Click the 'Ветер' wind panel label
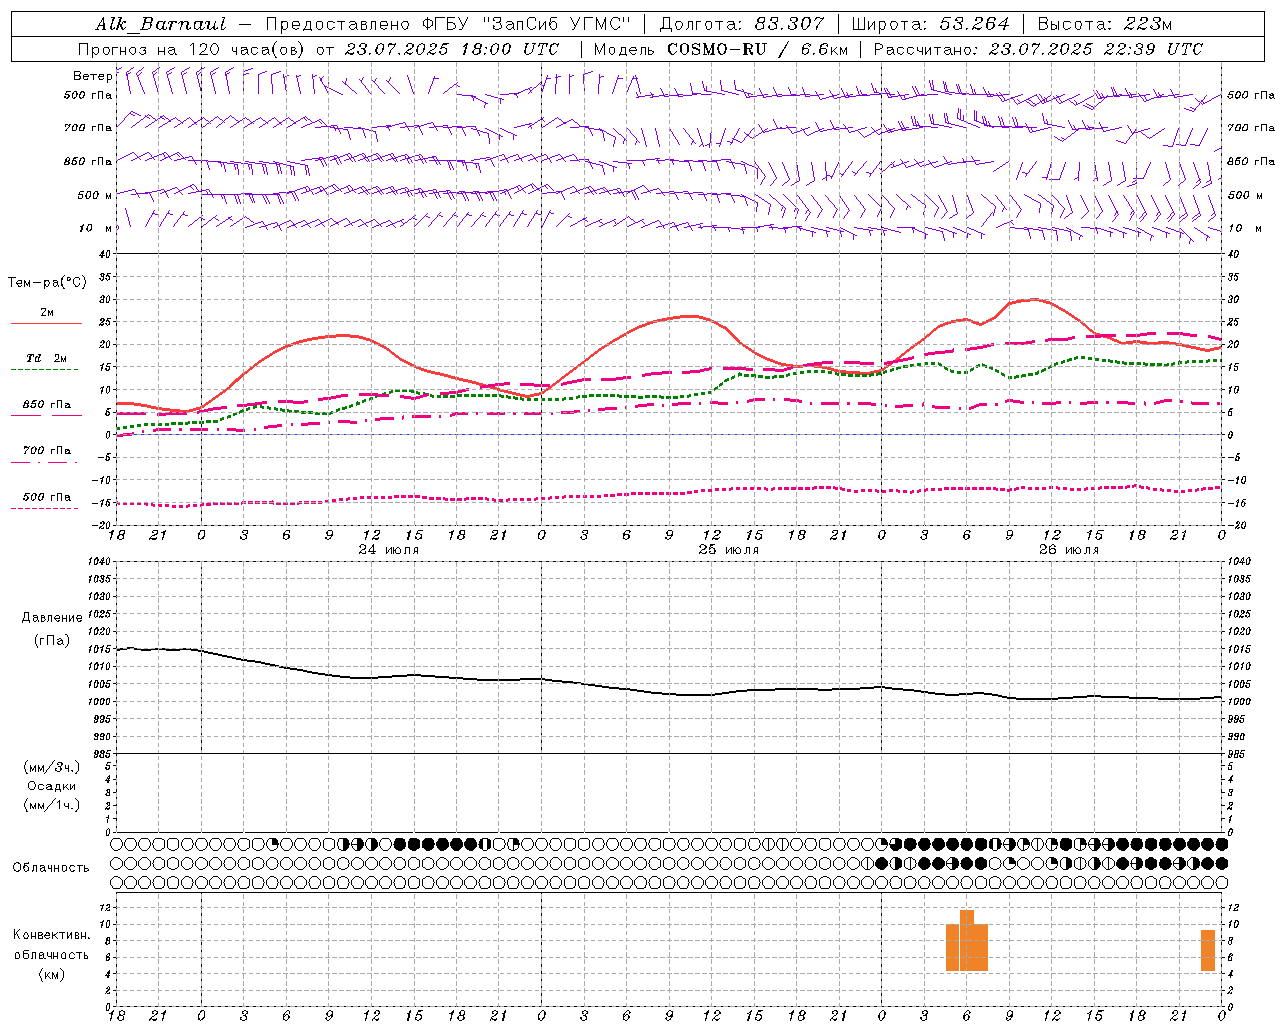 (x=93, y=76)
